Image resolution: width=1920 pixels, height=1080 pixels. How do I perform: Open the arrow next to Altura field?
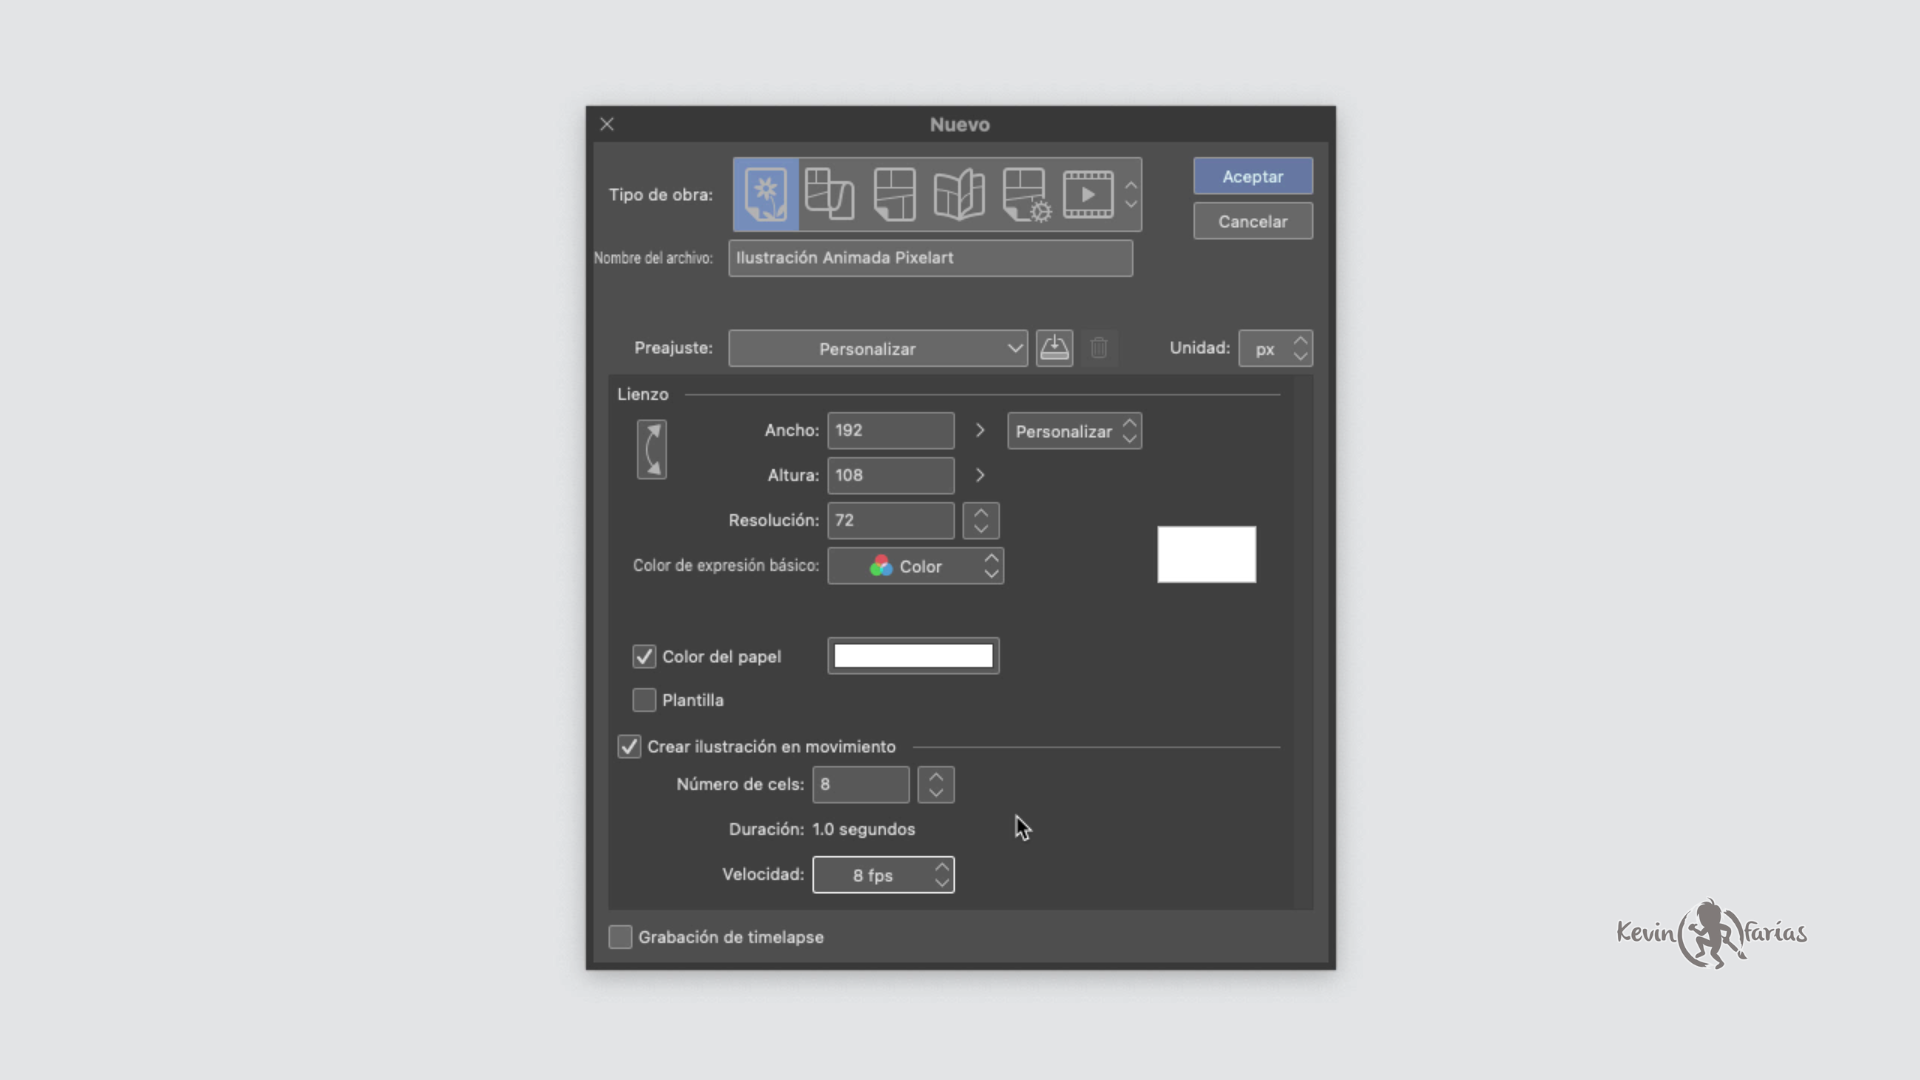(x=980, y=475)
